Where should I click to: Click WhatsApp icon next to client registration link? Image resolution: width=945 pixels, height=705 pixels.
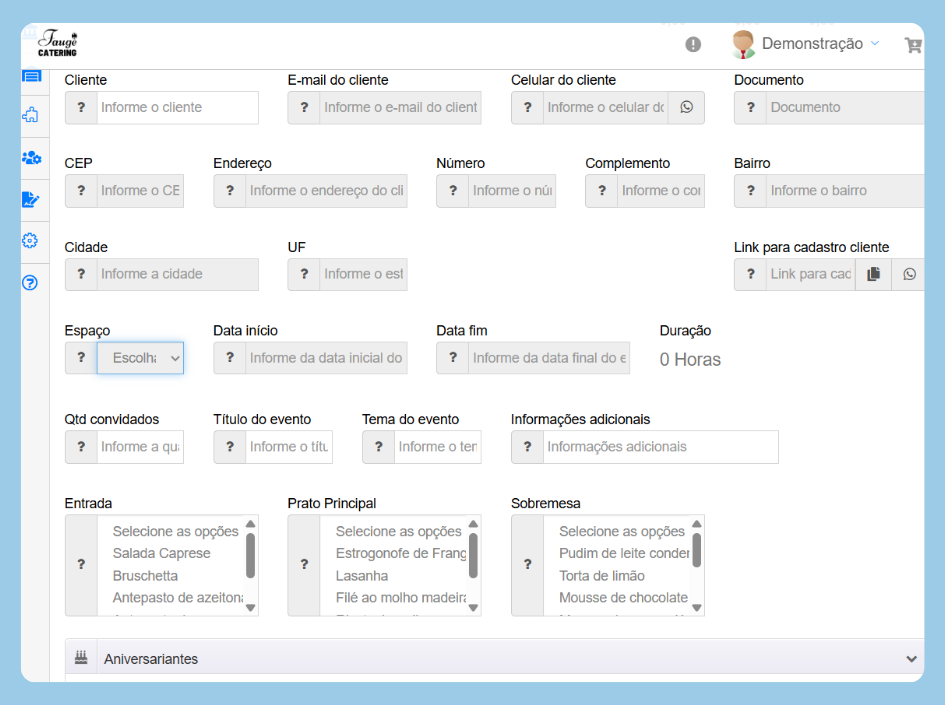(909, 274)
